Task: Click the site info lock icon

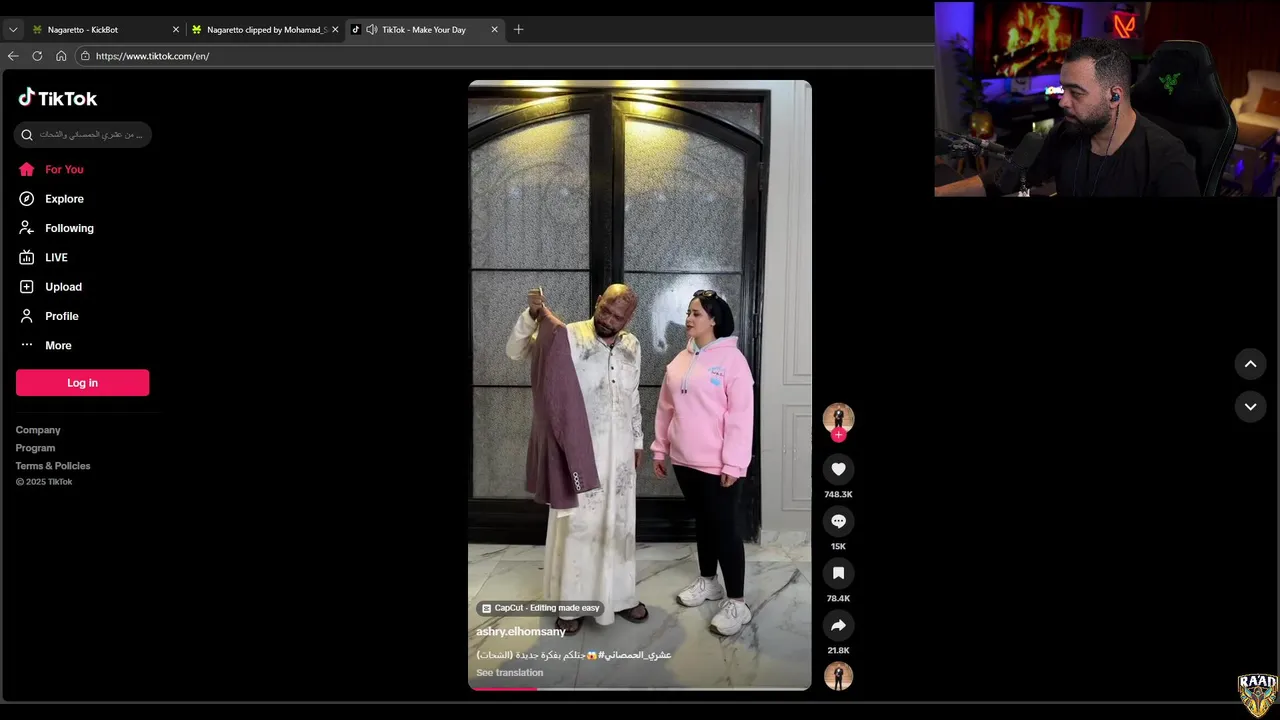Action: [85, 56]
